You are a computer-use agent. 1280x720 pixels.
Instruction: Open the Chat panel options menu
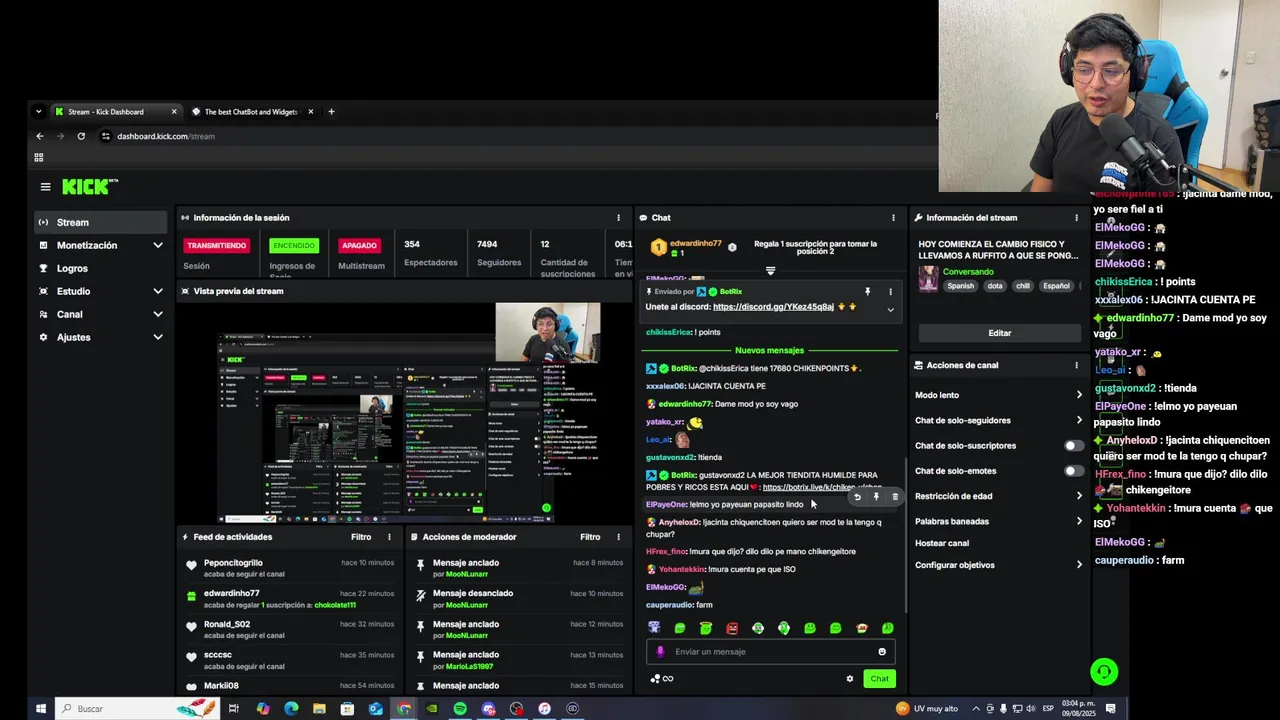[x=893, y=218]
